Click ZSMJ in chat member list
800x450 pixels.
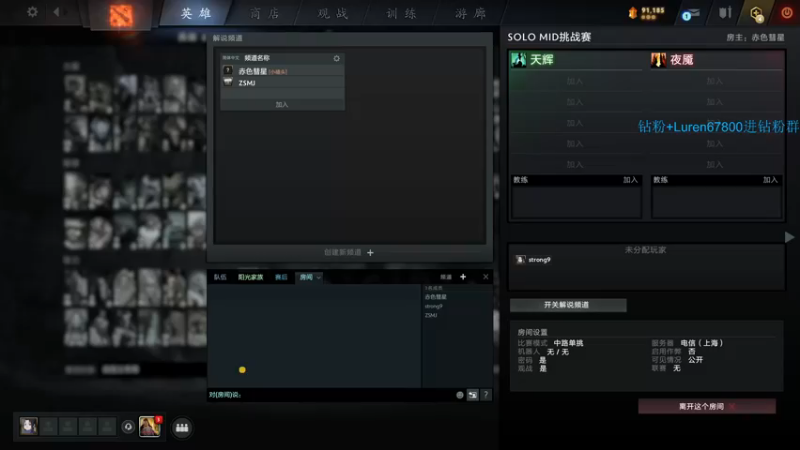[x=431, y=315]
